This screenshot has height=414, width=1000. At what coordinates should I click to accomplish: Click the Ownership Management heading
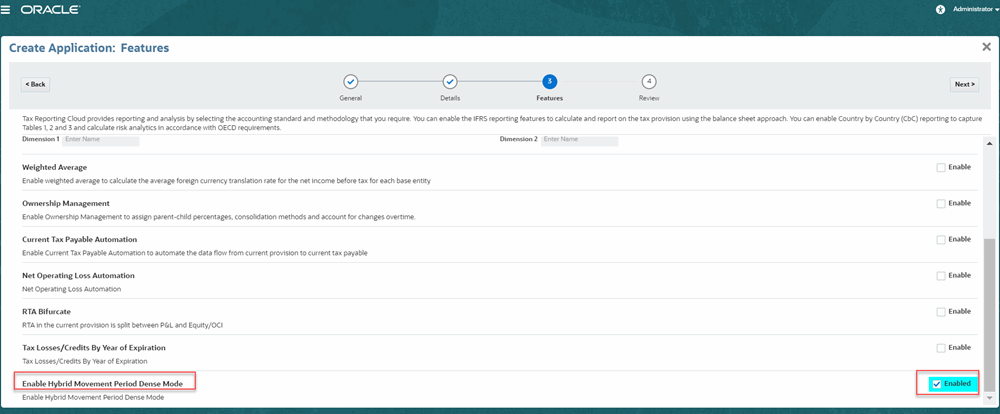pos(66,203)
